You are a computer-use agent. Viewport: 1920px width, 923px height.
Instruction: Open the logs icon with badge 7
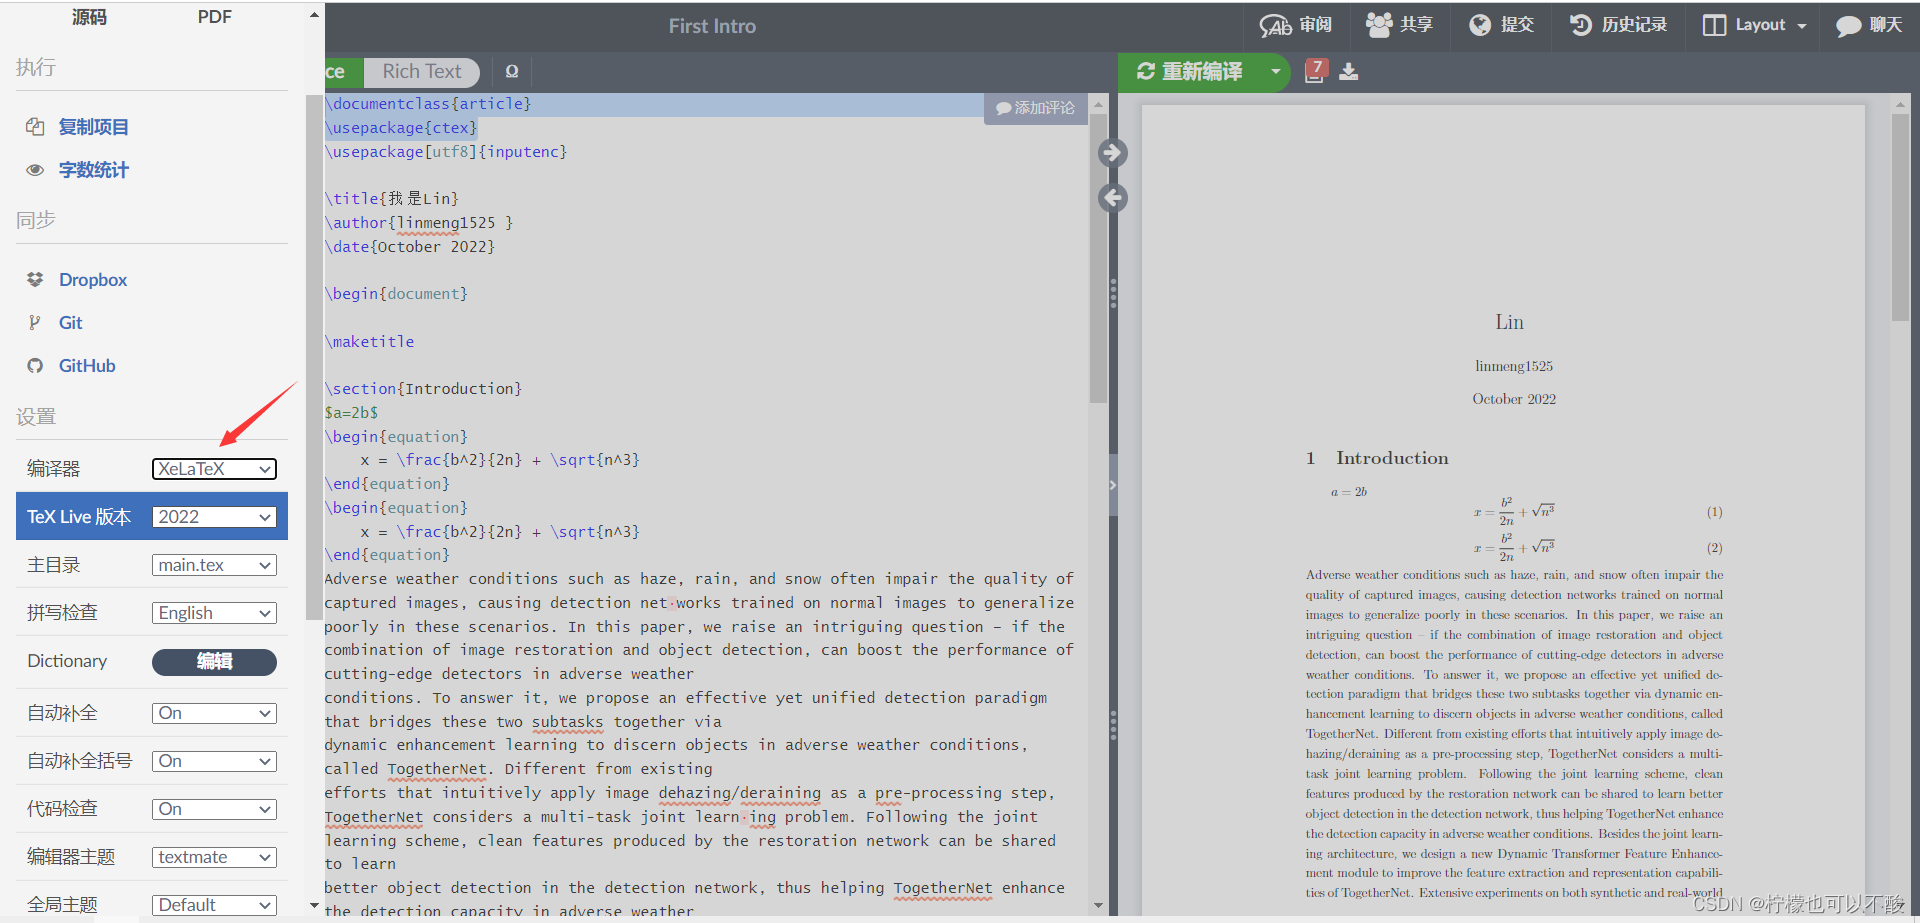pos(1316,71)
